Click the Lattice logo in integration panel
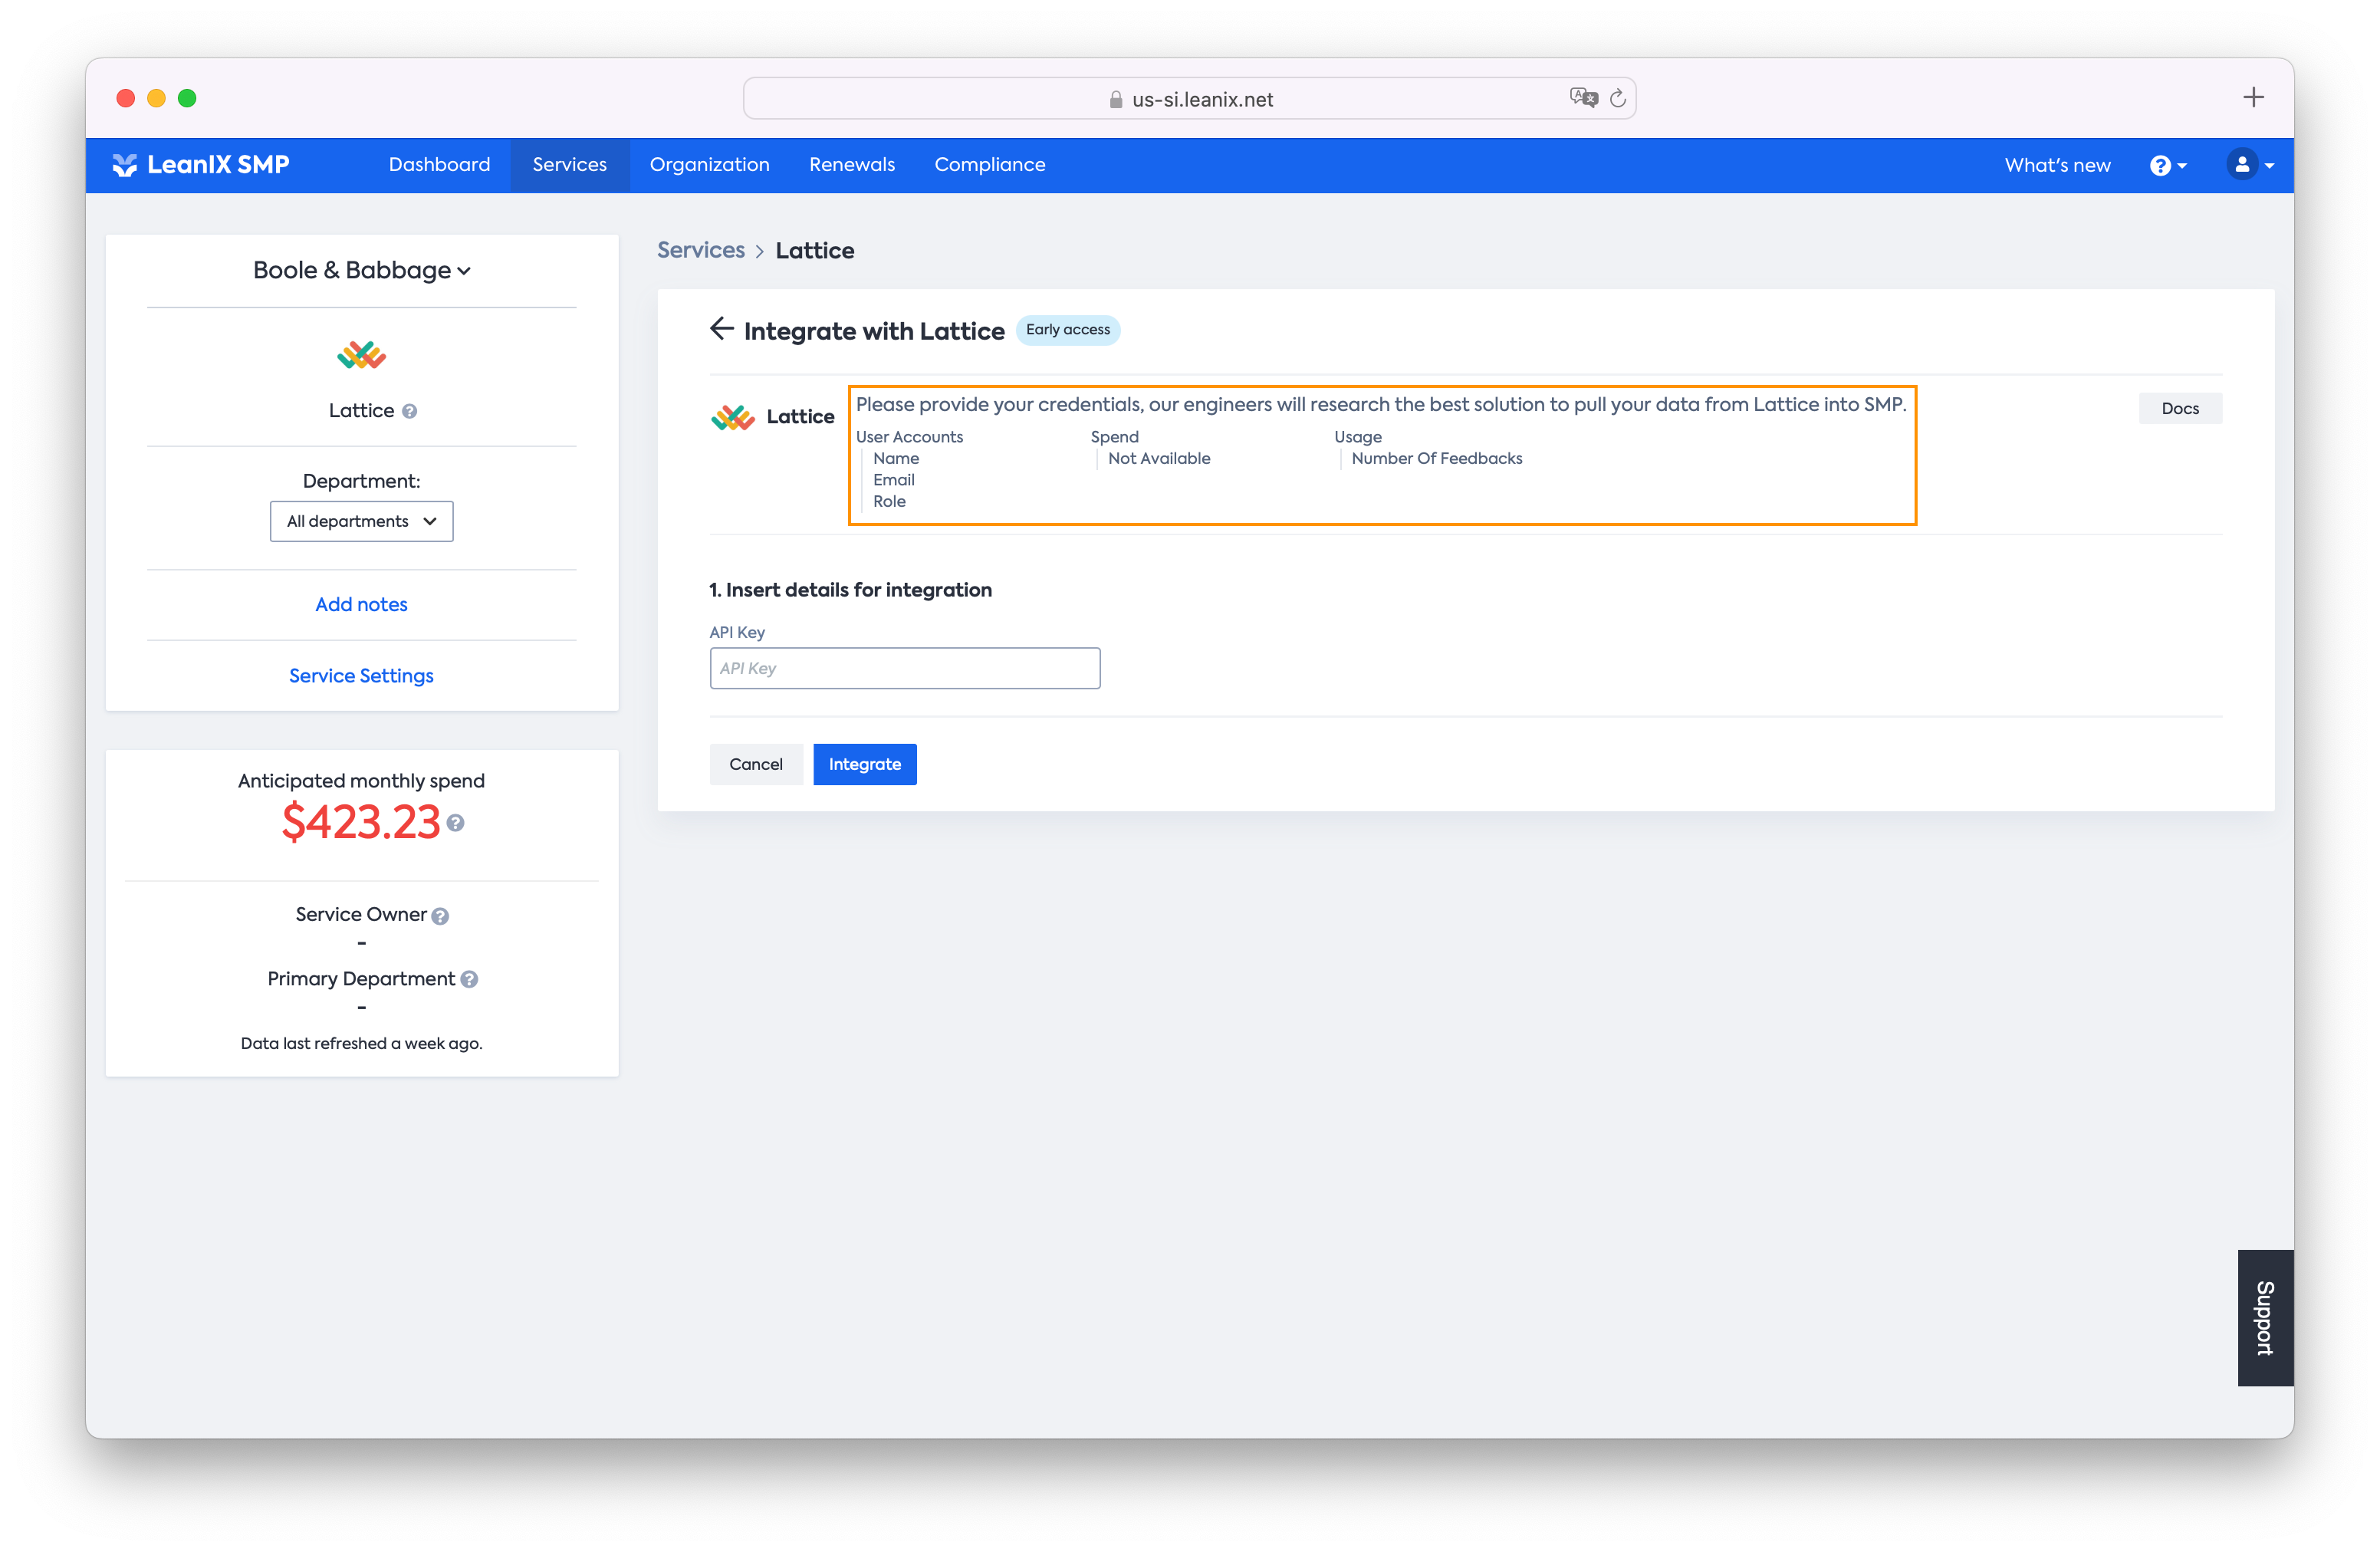 733,417
